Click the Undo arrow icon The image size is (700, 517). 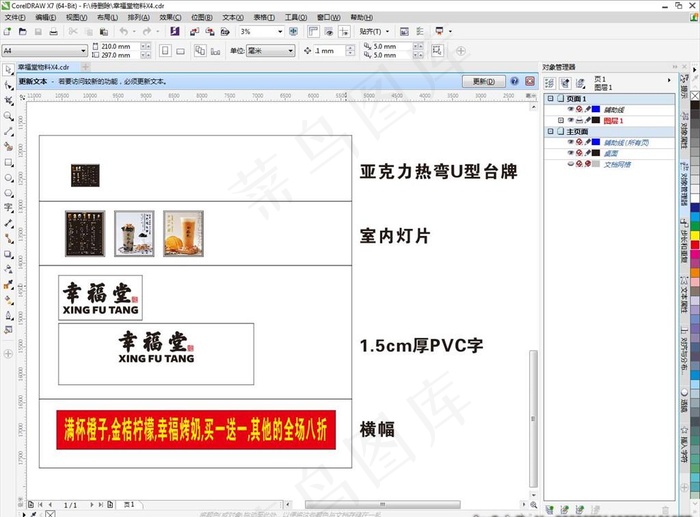tap(124, 32)
